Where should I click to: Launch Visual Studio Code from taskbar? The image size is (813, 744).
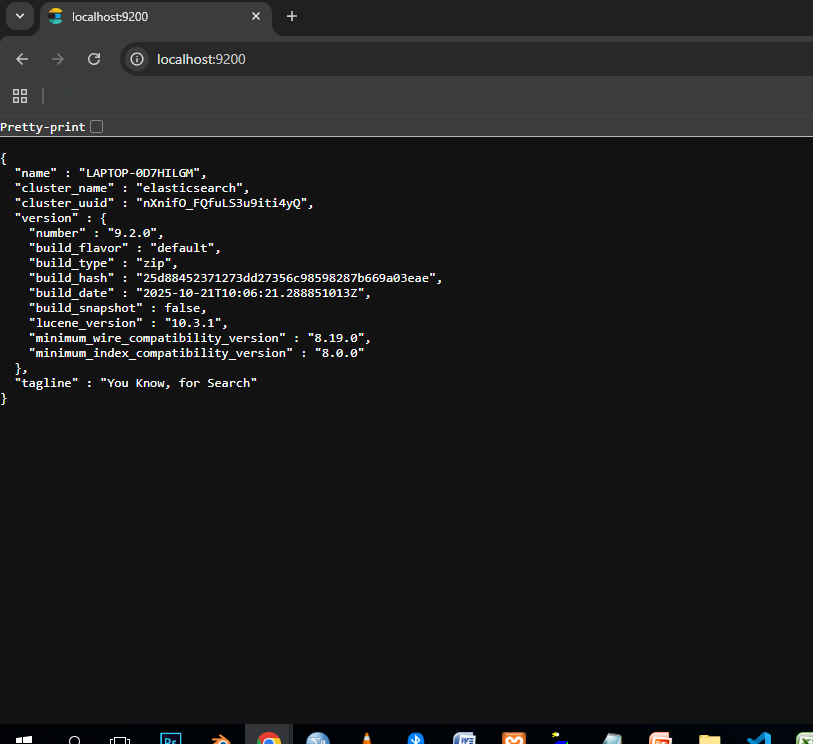coord(759,738)
